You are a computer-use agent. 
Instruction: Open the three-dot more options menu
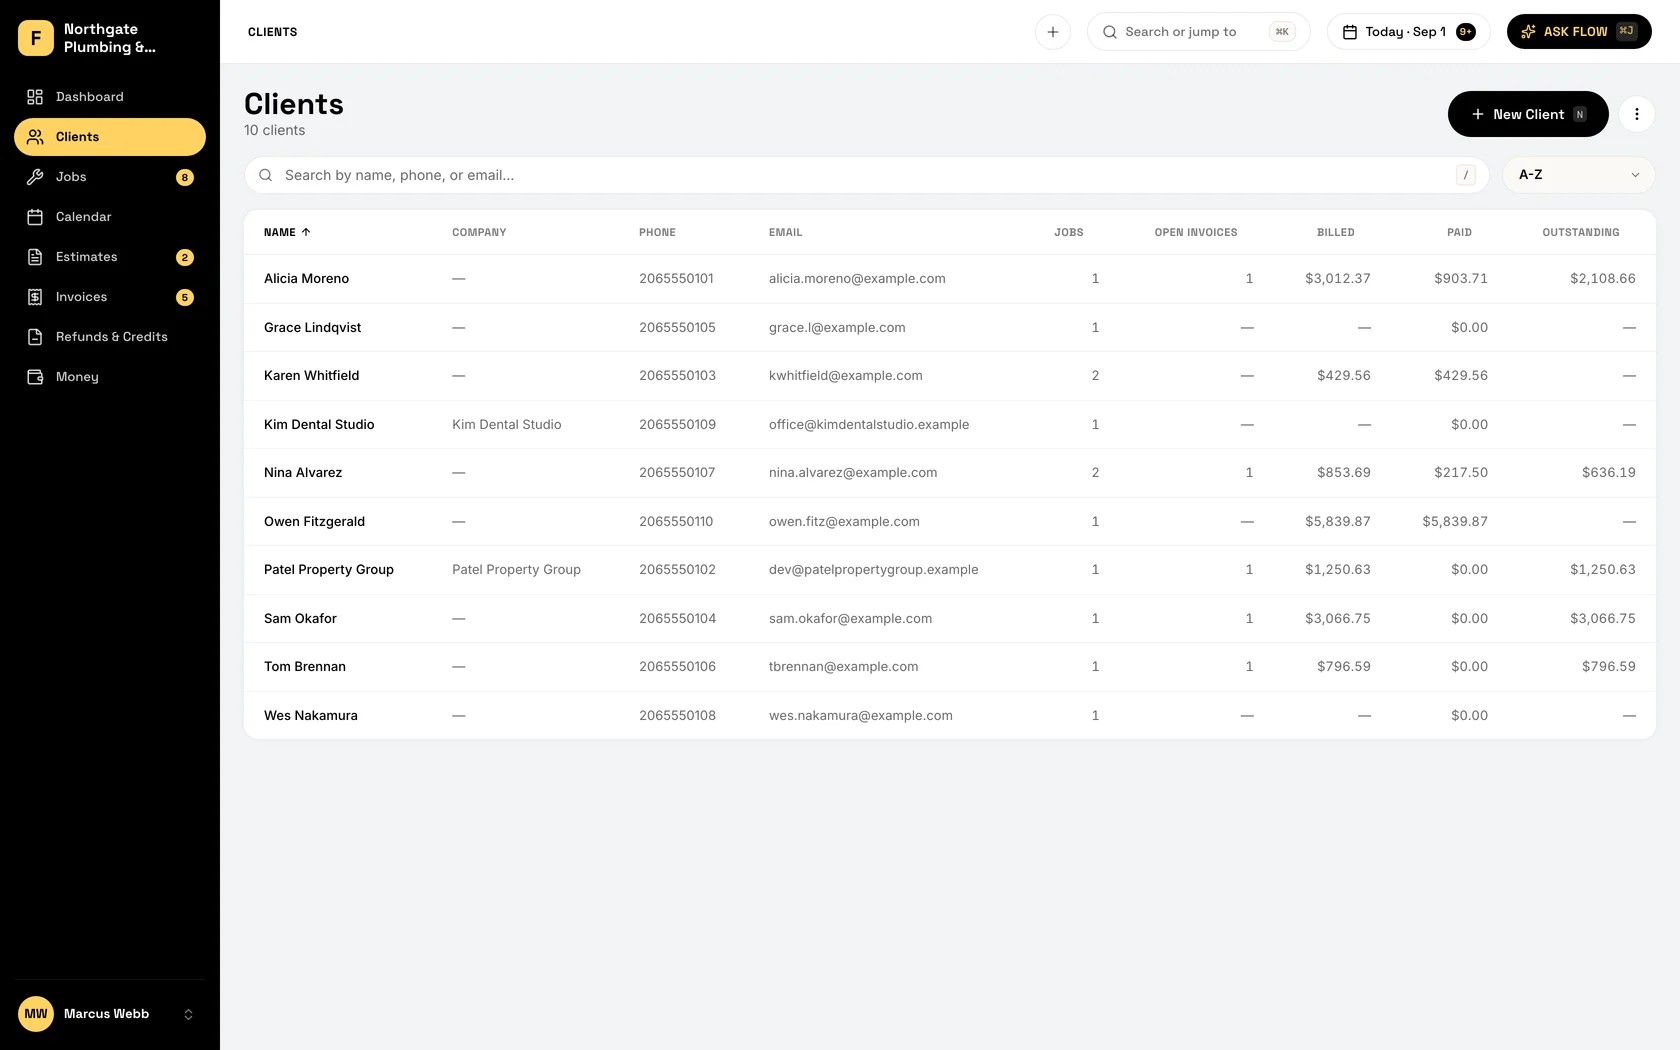coord(1637,114)
